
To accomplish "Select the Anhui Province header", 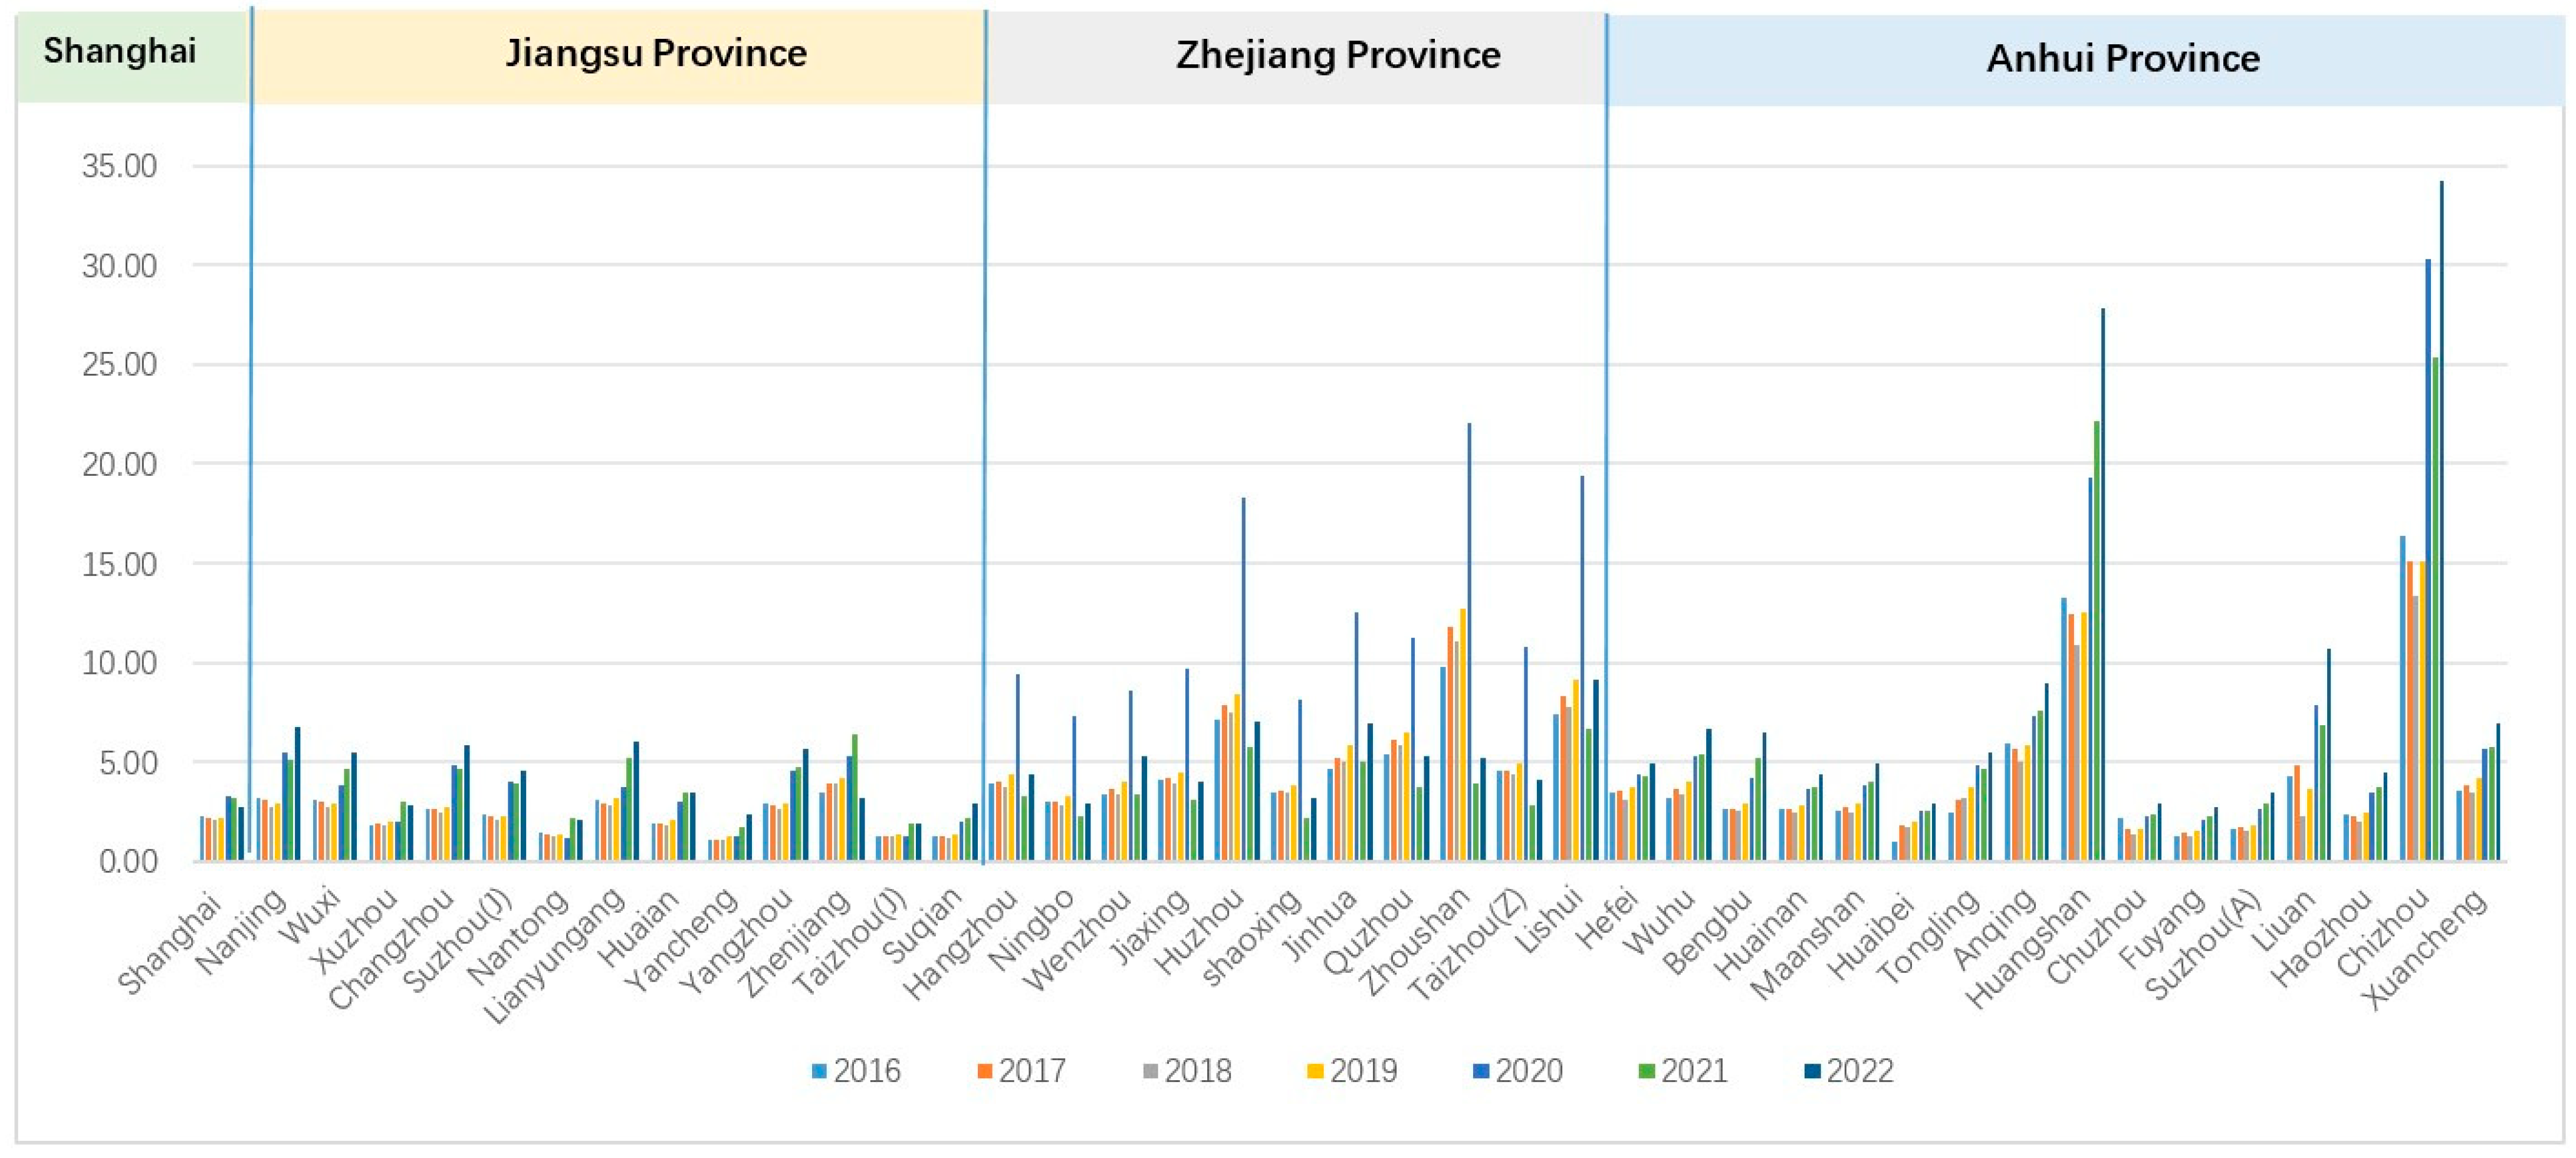I will pos(2122,59).
